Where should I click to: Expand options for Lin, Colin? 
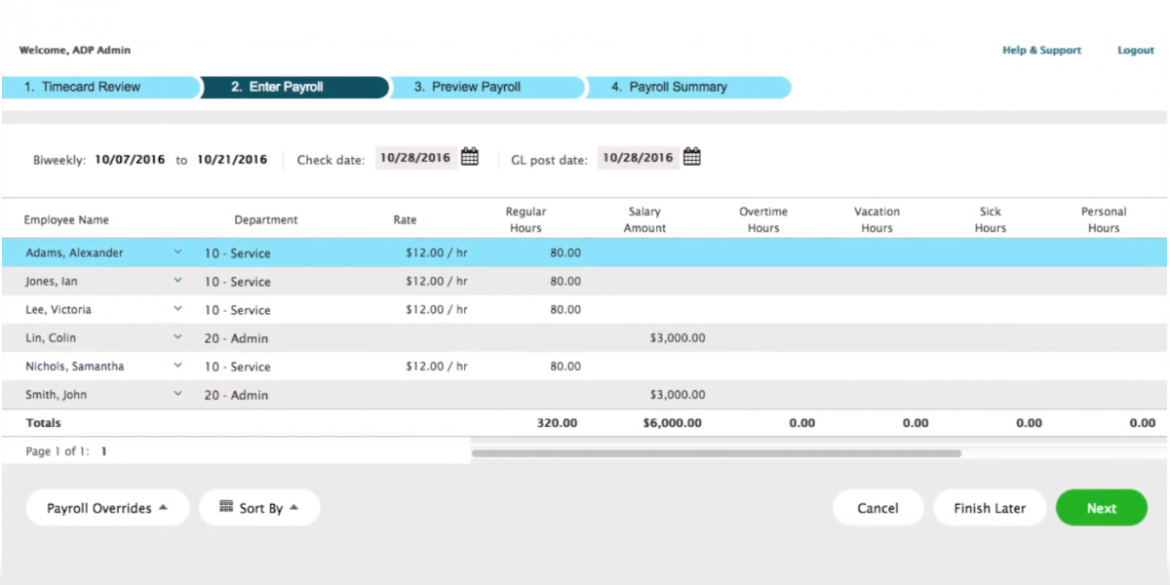coord(177,338)
